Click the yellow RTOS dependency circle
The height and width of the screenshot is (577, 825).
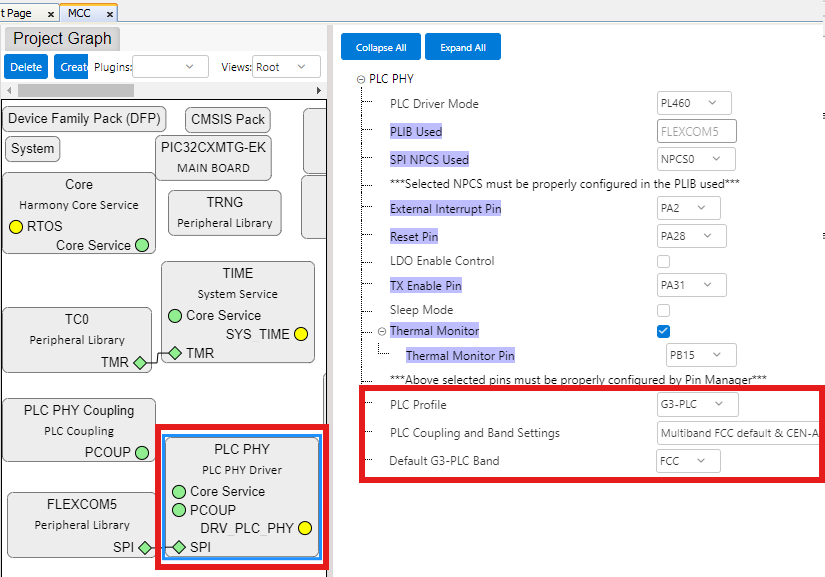click(x=16, y=227)
